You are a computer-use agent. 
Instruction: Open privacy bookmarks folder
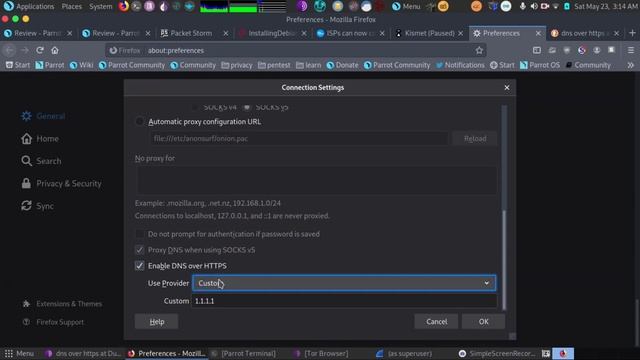coord(237,65)
